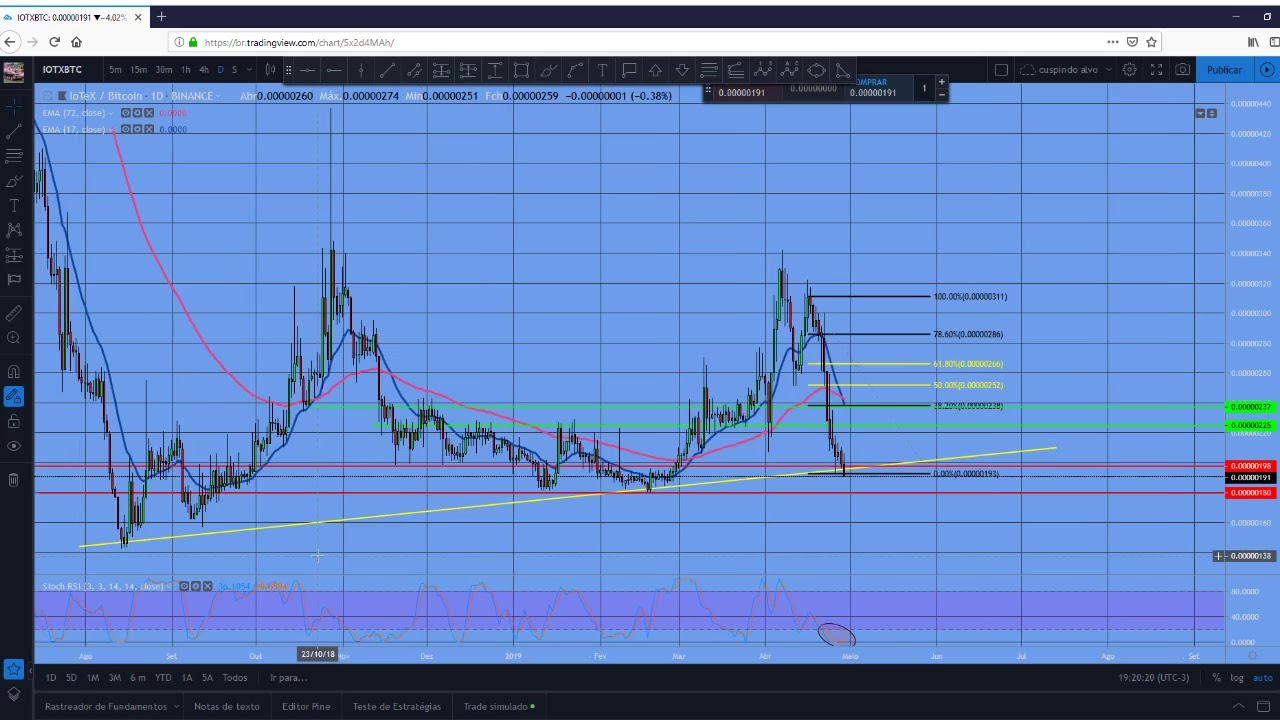Open Trade simulado tab

tap(499, 706)
